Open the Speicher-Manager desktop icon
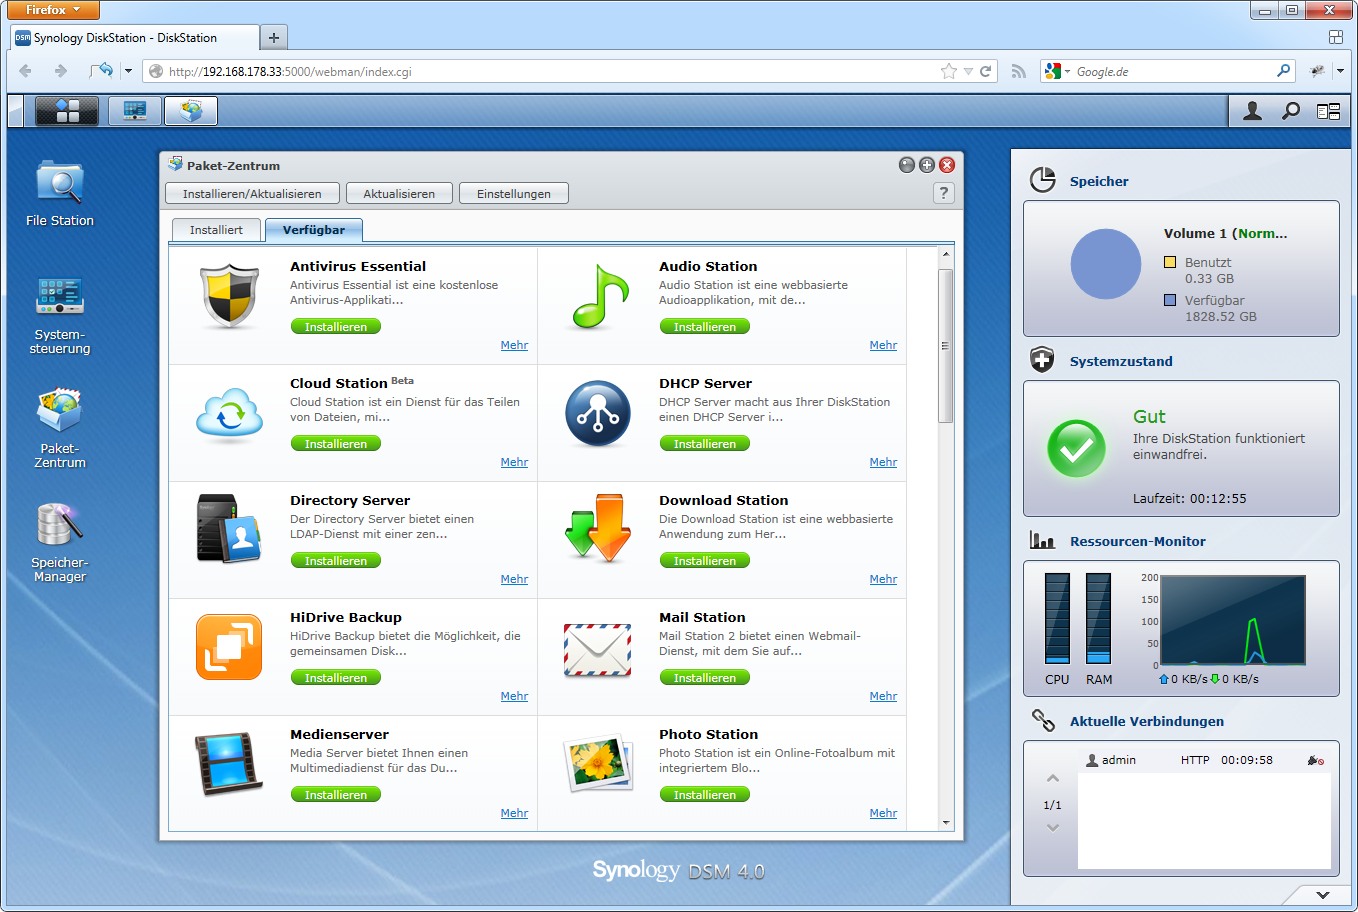The height and width of the screenshot is (912, 1358). tap(60, 543)
